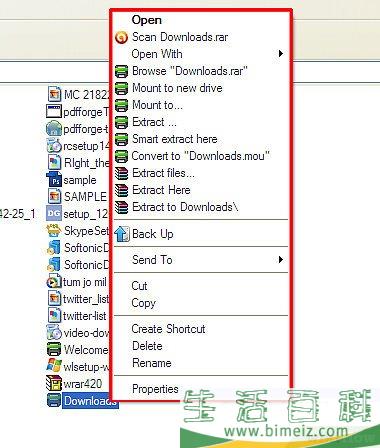Click the drive icon next to Mount to new drive

[x=121, y=88]
